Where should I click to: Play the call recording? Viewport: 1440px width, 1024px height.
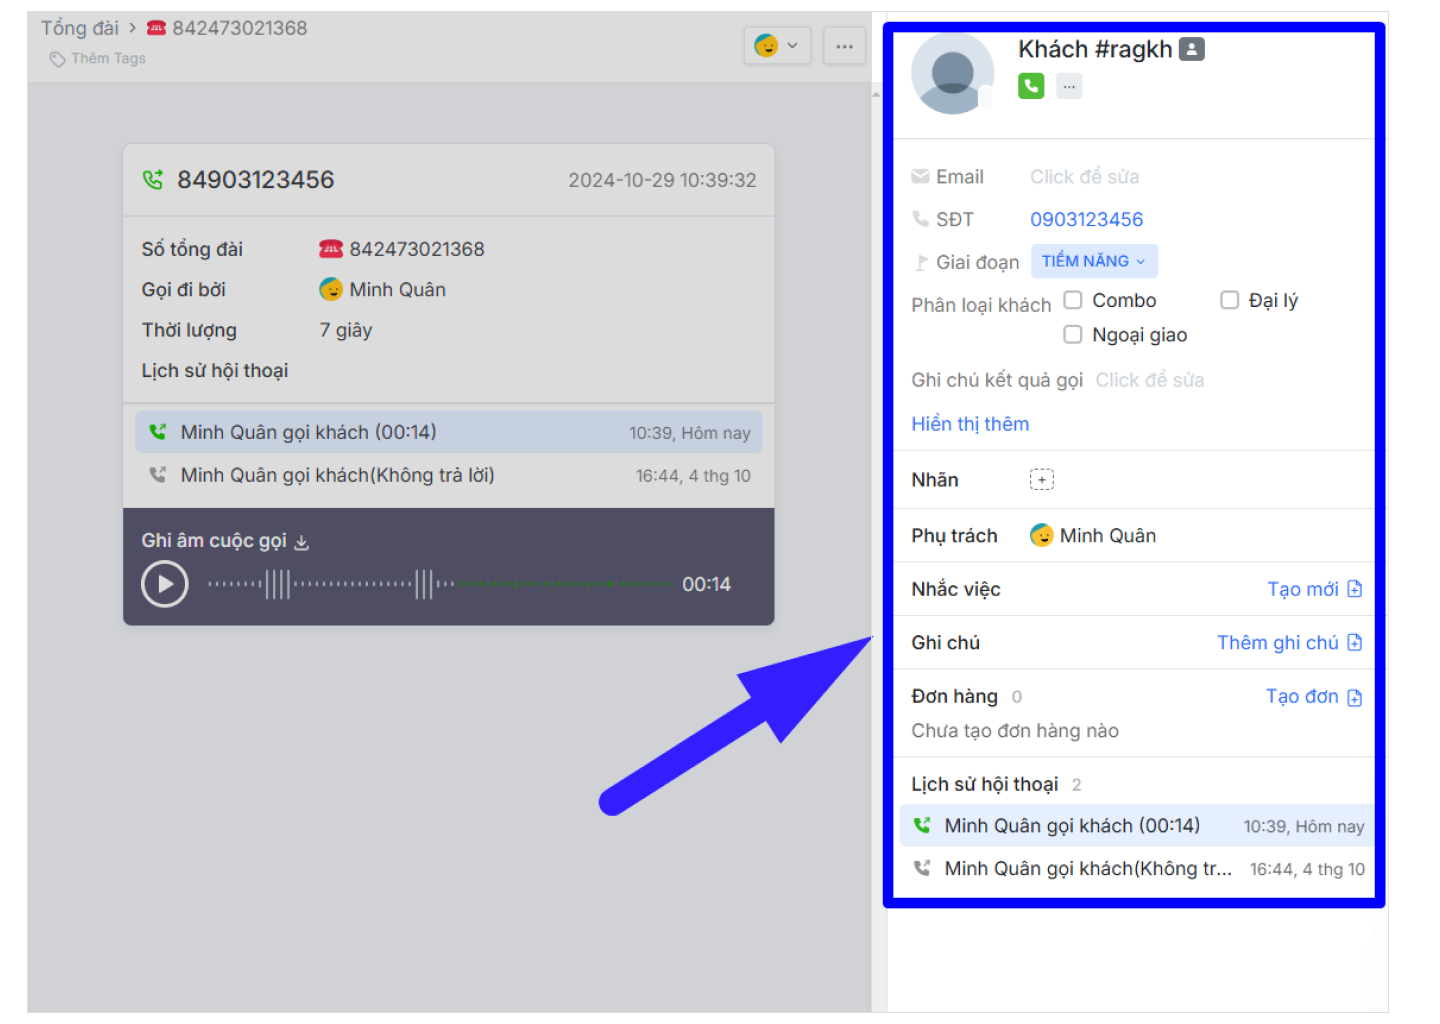coord(165,584)
